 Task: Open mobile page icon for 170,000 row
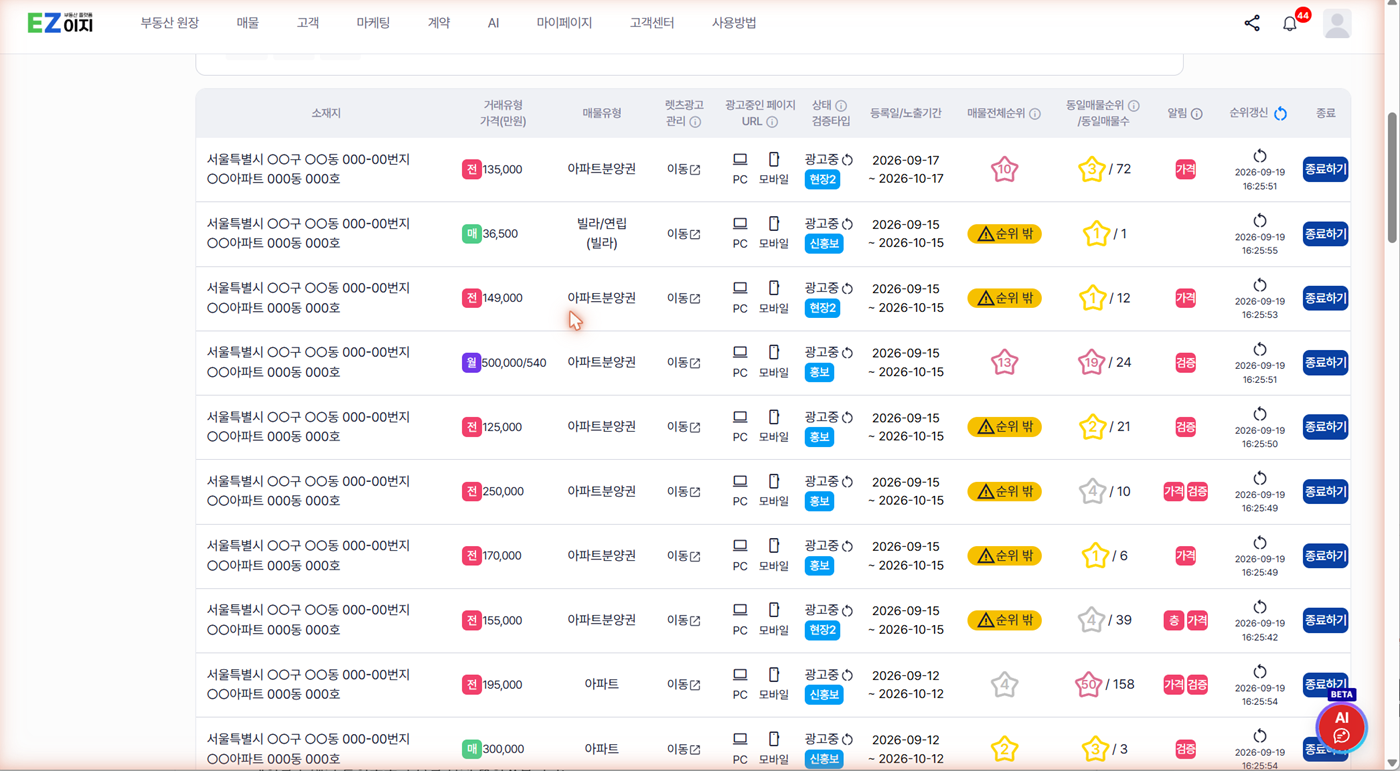pos(774,546)
